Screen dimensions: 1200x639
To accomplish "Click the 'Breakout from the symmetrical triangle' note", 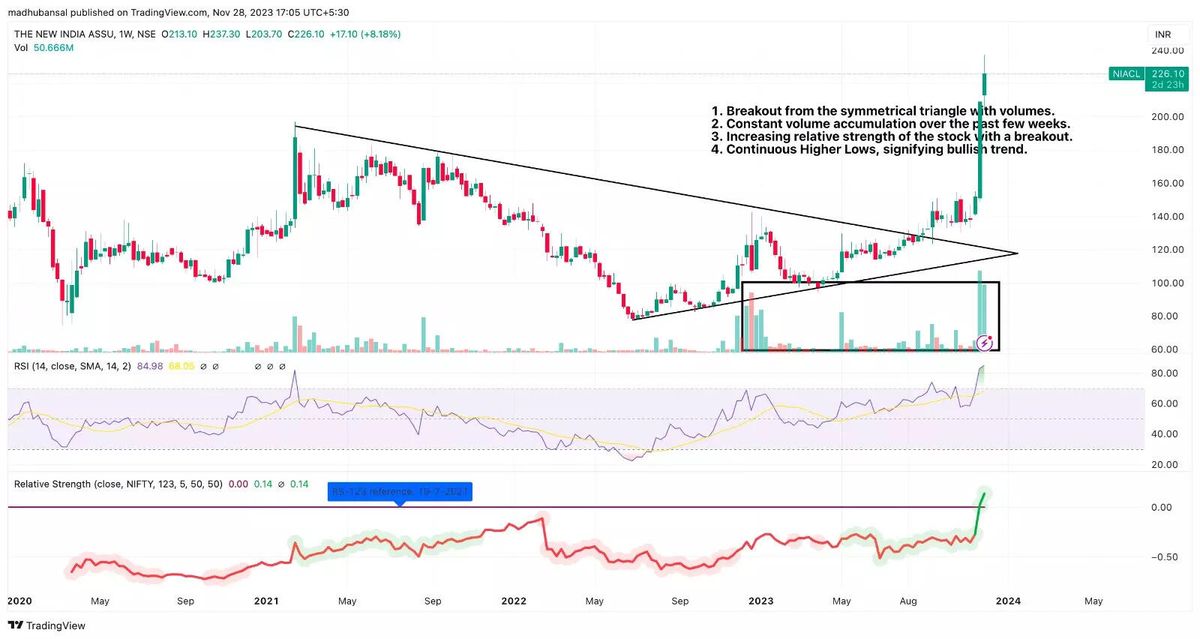I will tap(883, 110).
